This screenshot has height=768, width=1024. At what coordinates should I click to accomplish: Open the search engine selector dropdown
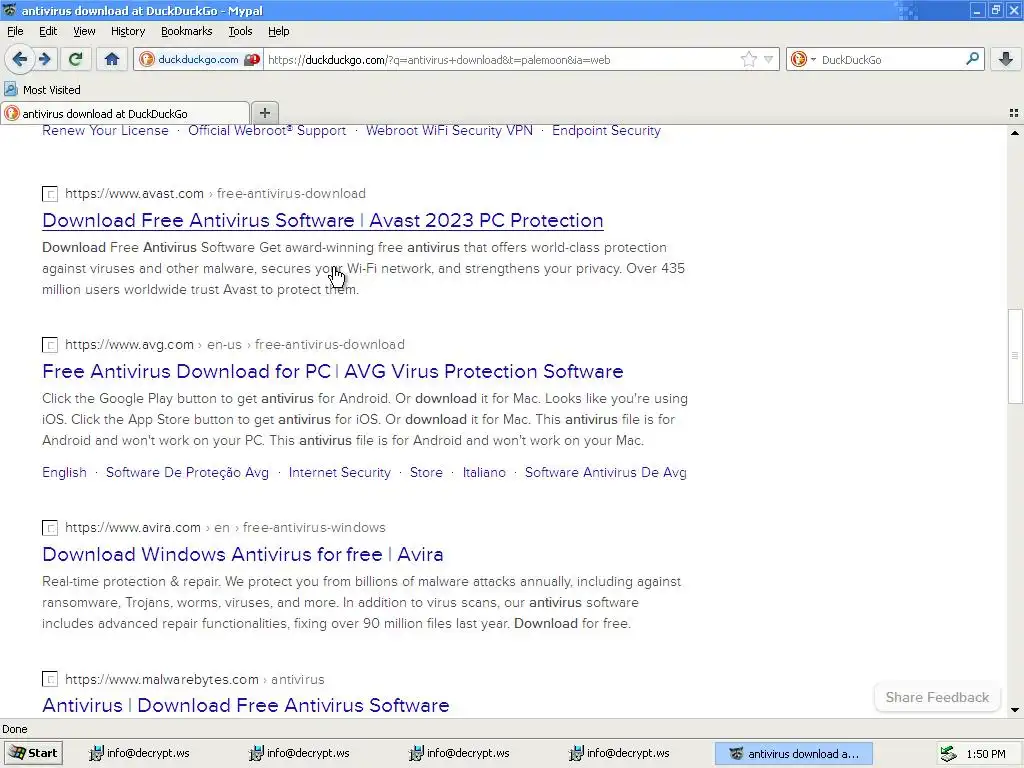(803, 59)
